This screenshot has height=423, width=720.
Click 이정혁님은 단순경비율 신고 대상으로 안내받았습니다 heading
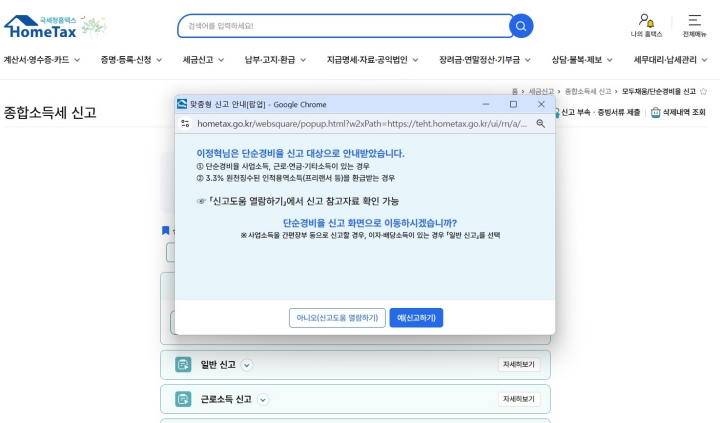300,153
